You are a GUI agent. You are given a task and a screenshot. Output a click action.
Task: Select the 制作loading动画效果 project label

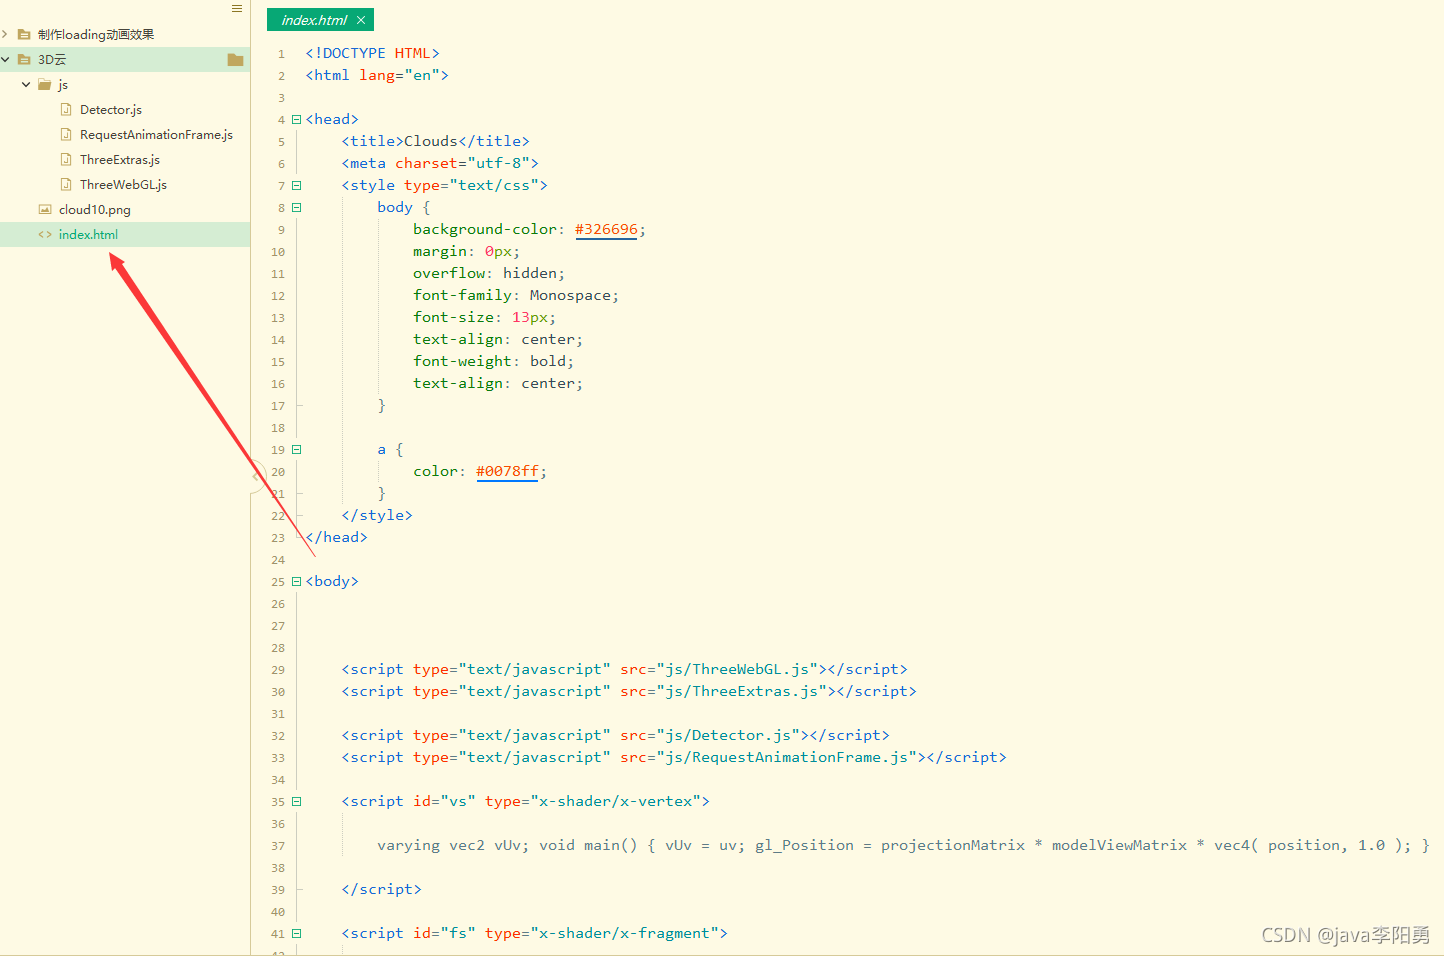96,34
